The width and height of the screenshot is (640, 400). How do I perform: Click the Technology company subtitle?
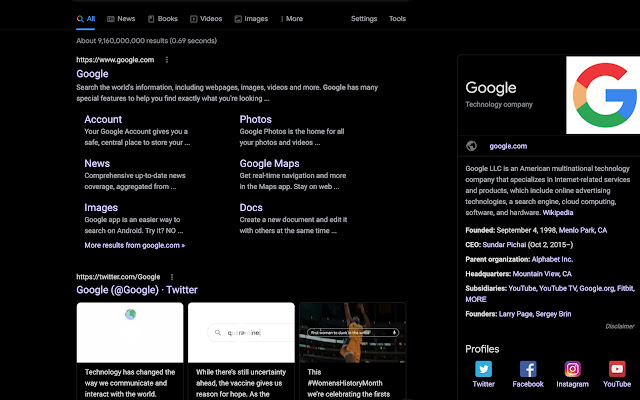[x=499, y=104]
